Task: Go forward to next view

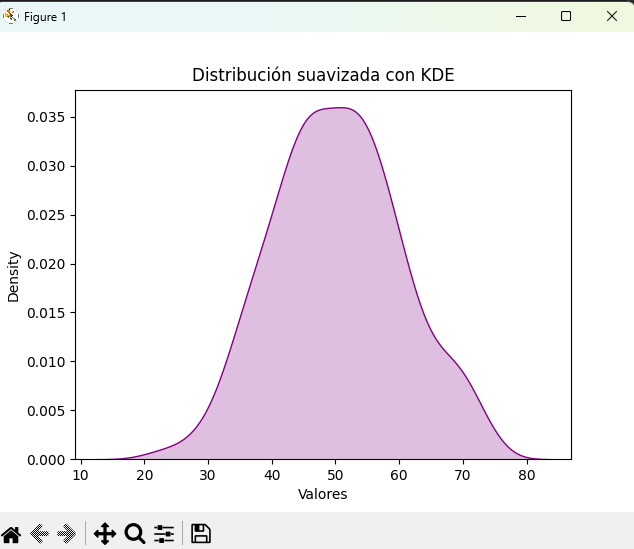Action: pos(68,533)
